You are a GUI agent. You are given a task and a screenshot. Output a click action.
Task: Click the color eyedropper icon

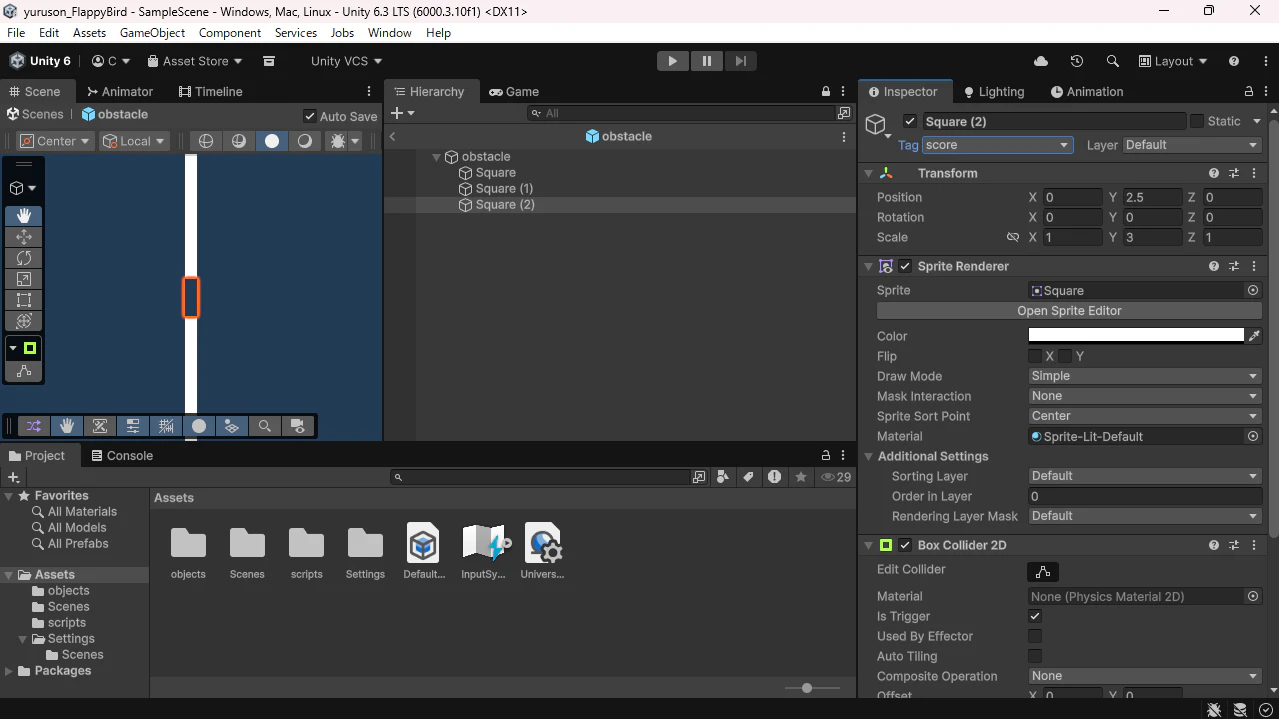point(1255,336)
